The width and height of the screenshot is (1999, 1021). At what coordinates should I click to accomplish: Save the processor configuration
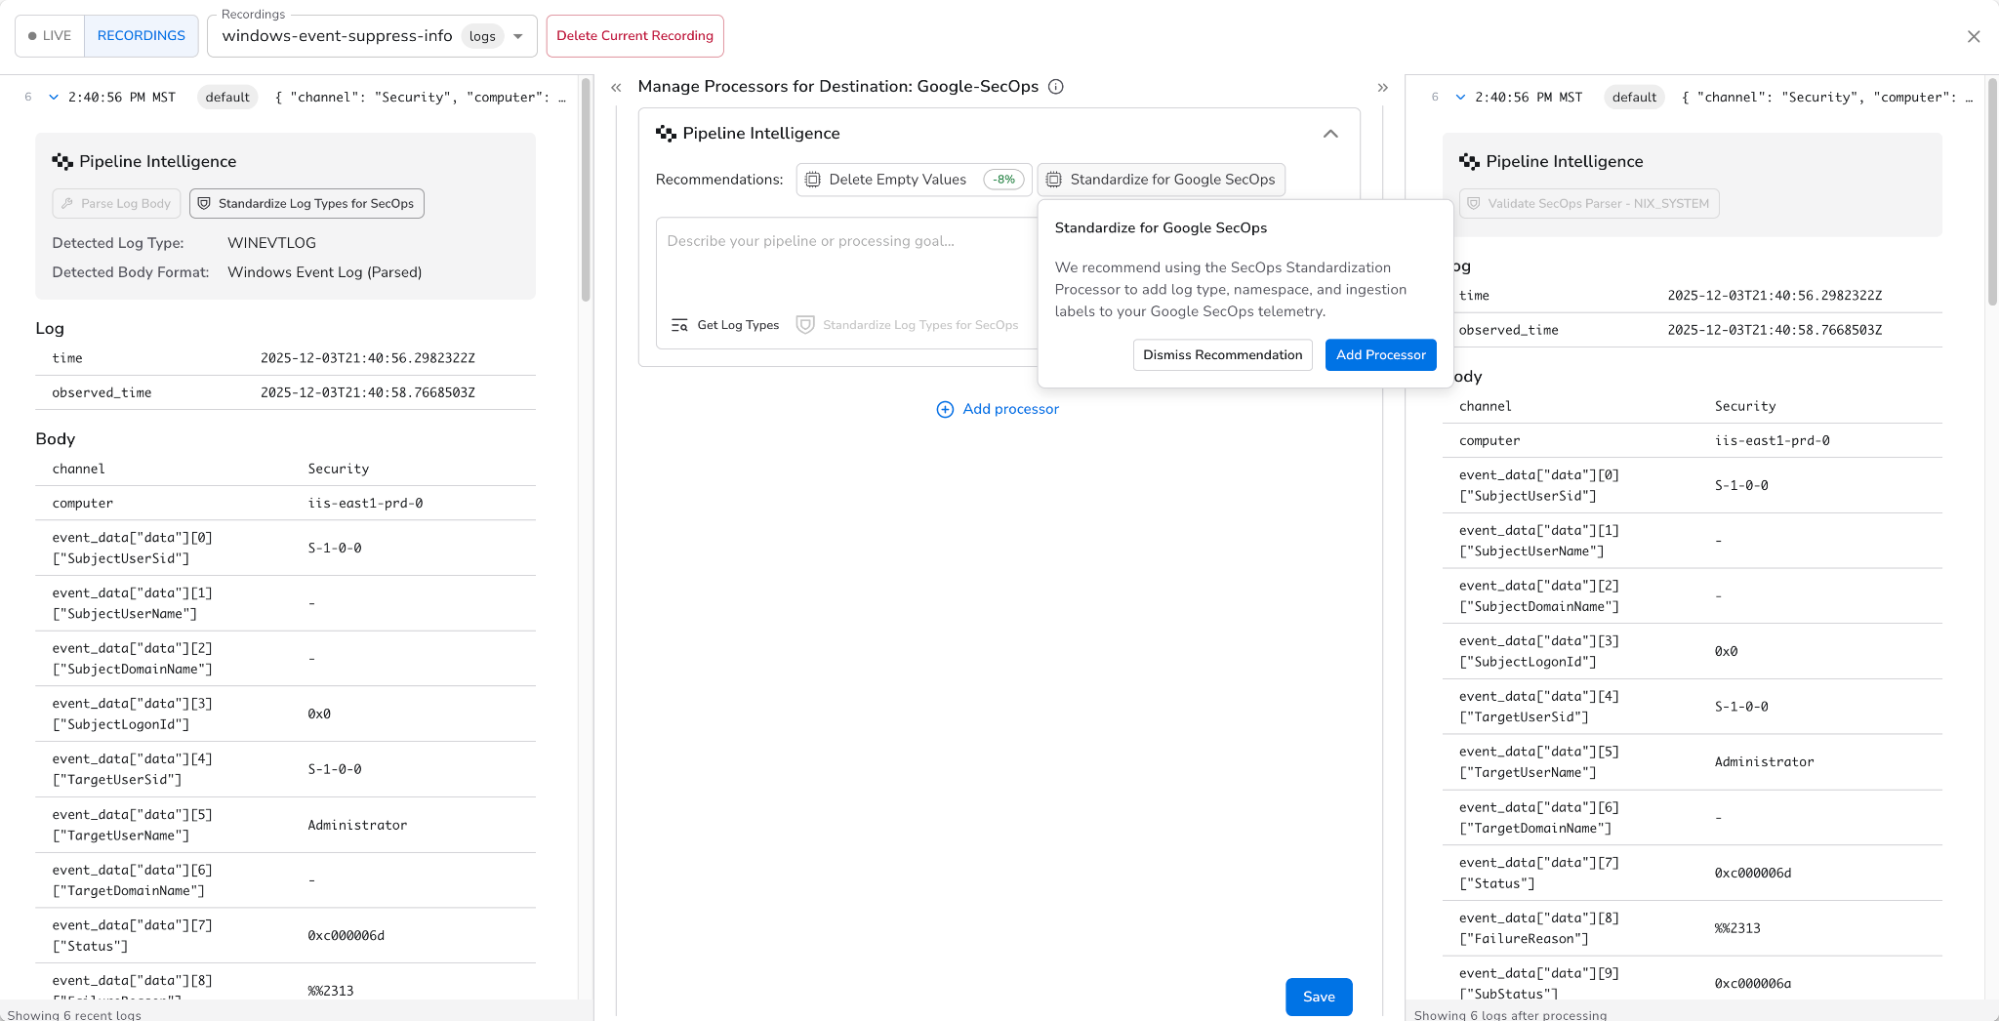(x=1318, y=996)
